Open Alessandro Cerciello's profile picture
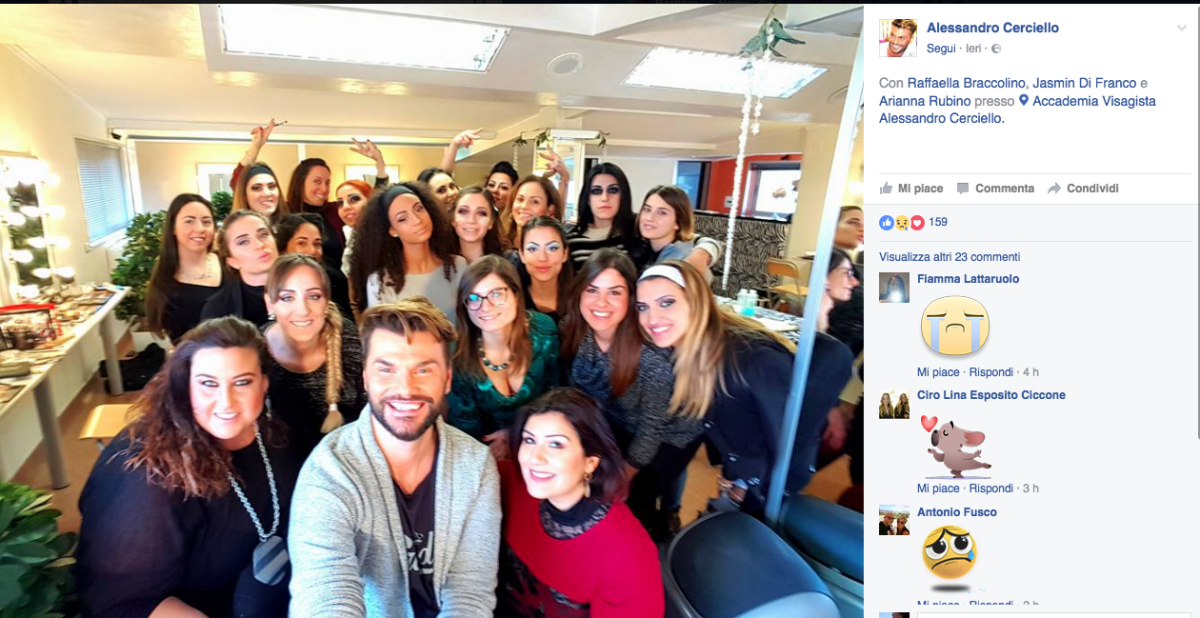1200x618 pixels. point(898,38)
